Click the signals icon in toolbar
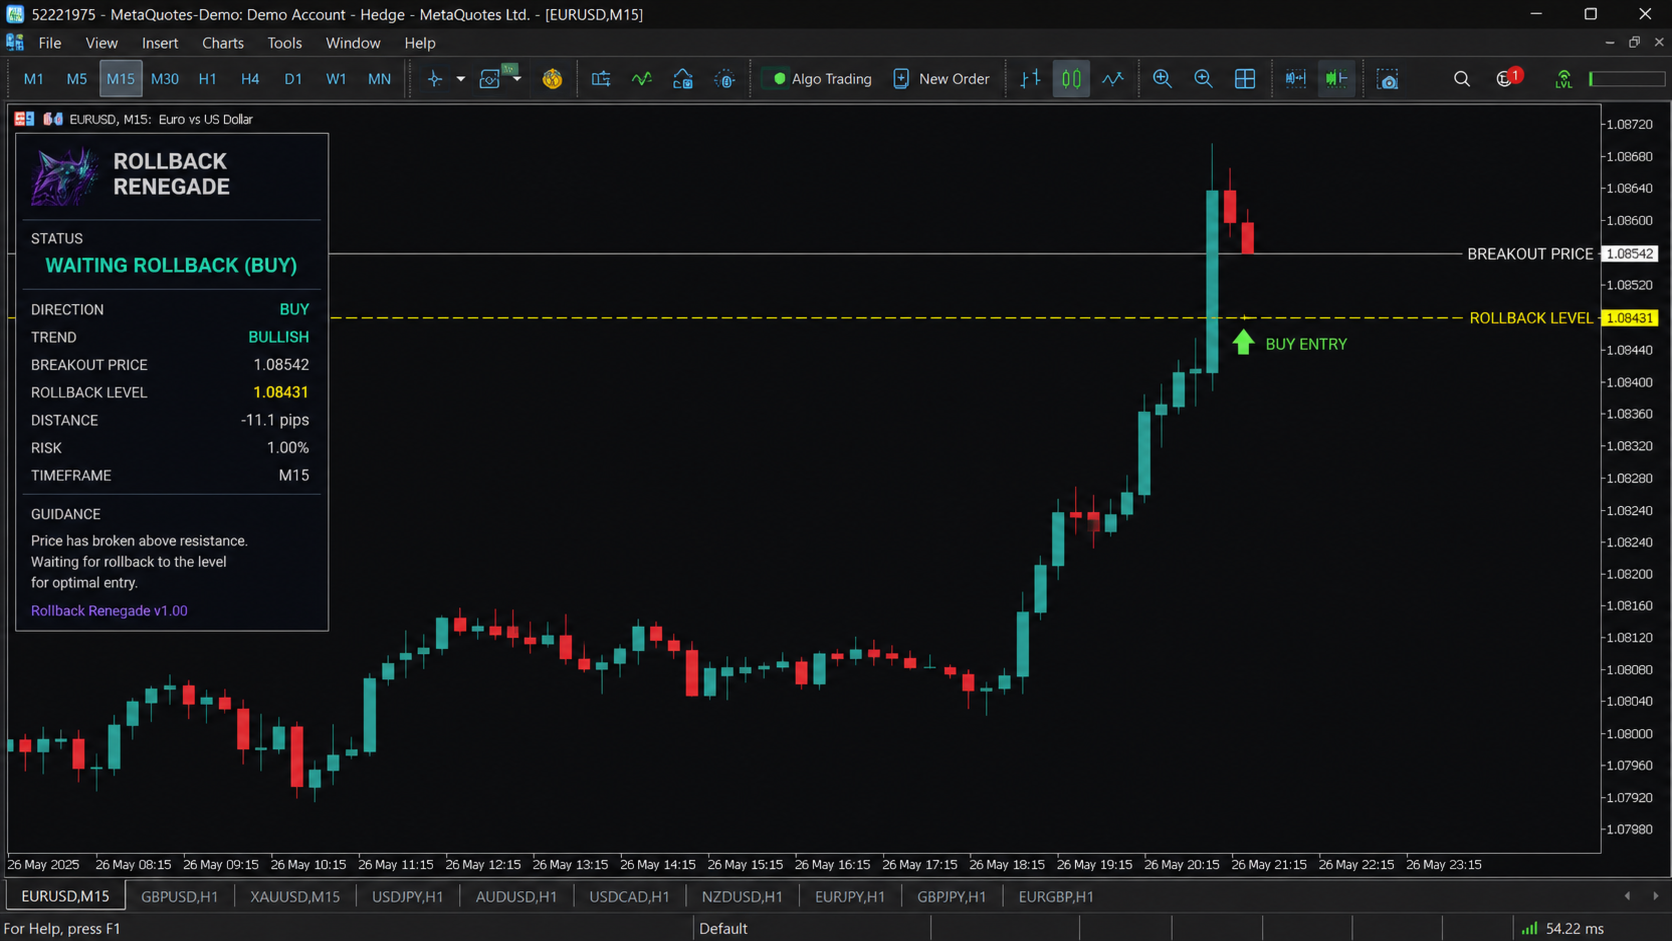 click(725, 79)
